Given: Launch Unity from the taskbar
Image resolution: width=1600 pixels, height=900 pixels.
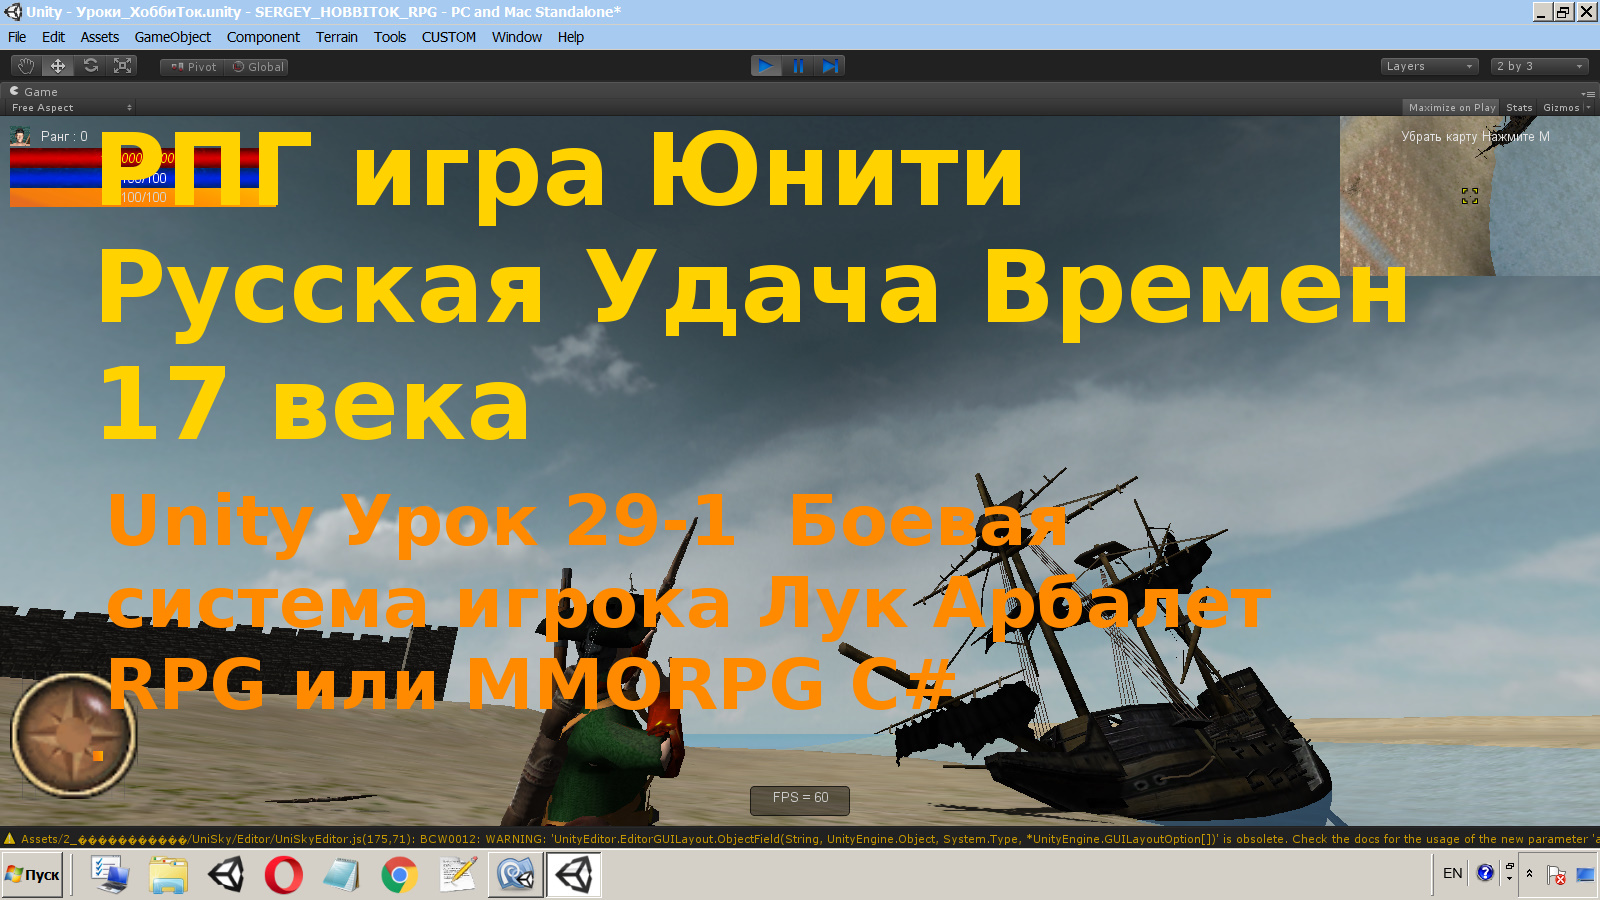Looking at the screenshot, I should pyautogui.click(x=228, y=875).
